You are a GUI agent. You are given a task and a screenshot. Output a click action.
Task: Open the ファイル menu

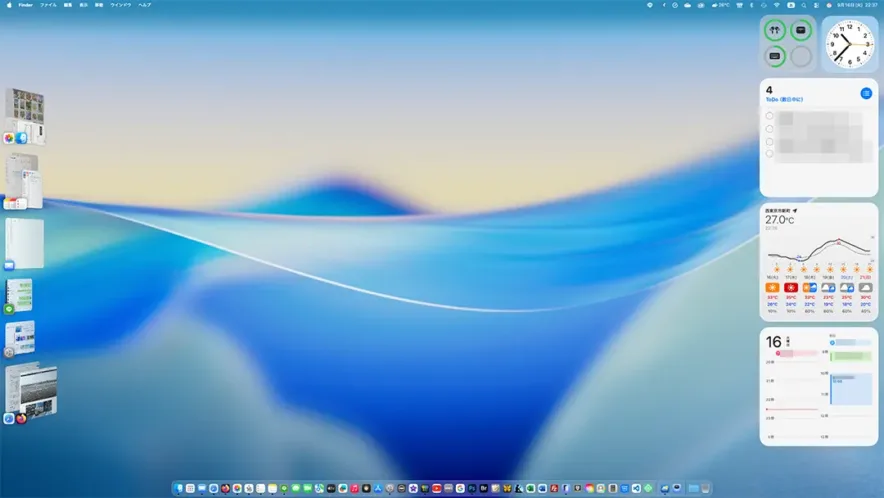(x=48, y=5)
